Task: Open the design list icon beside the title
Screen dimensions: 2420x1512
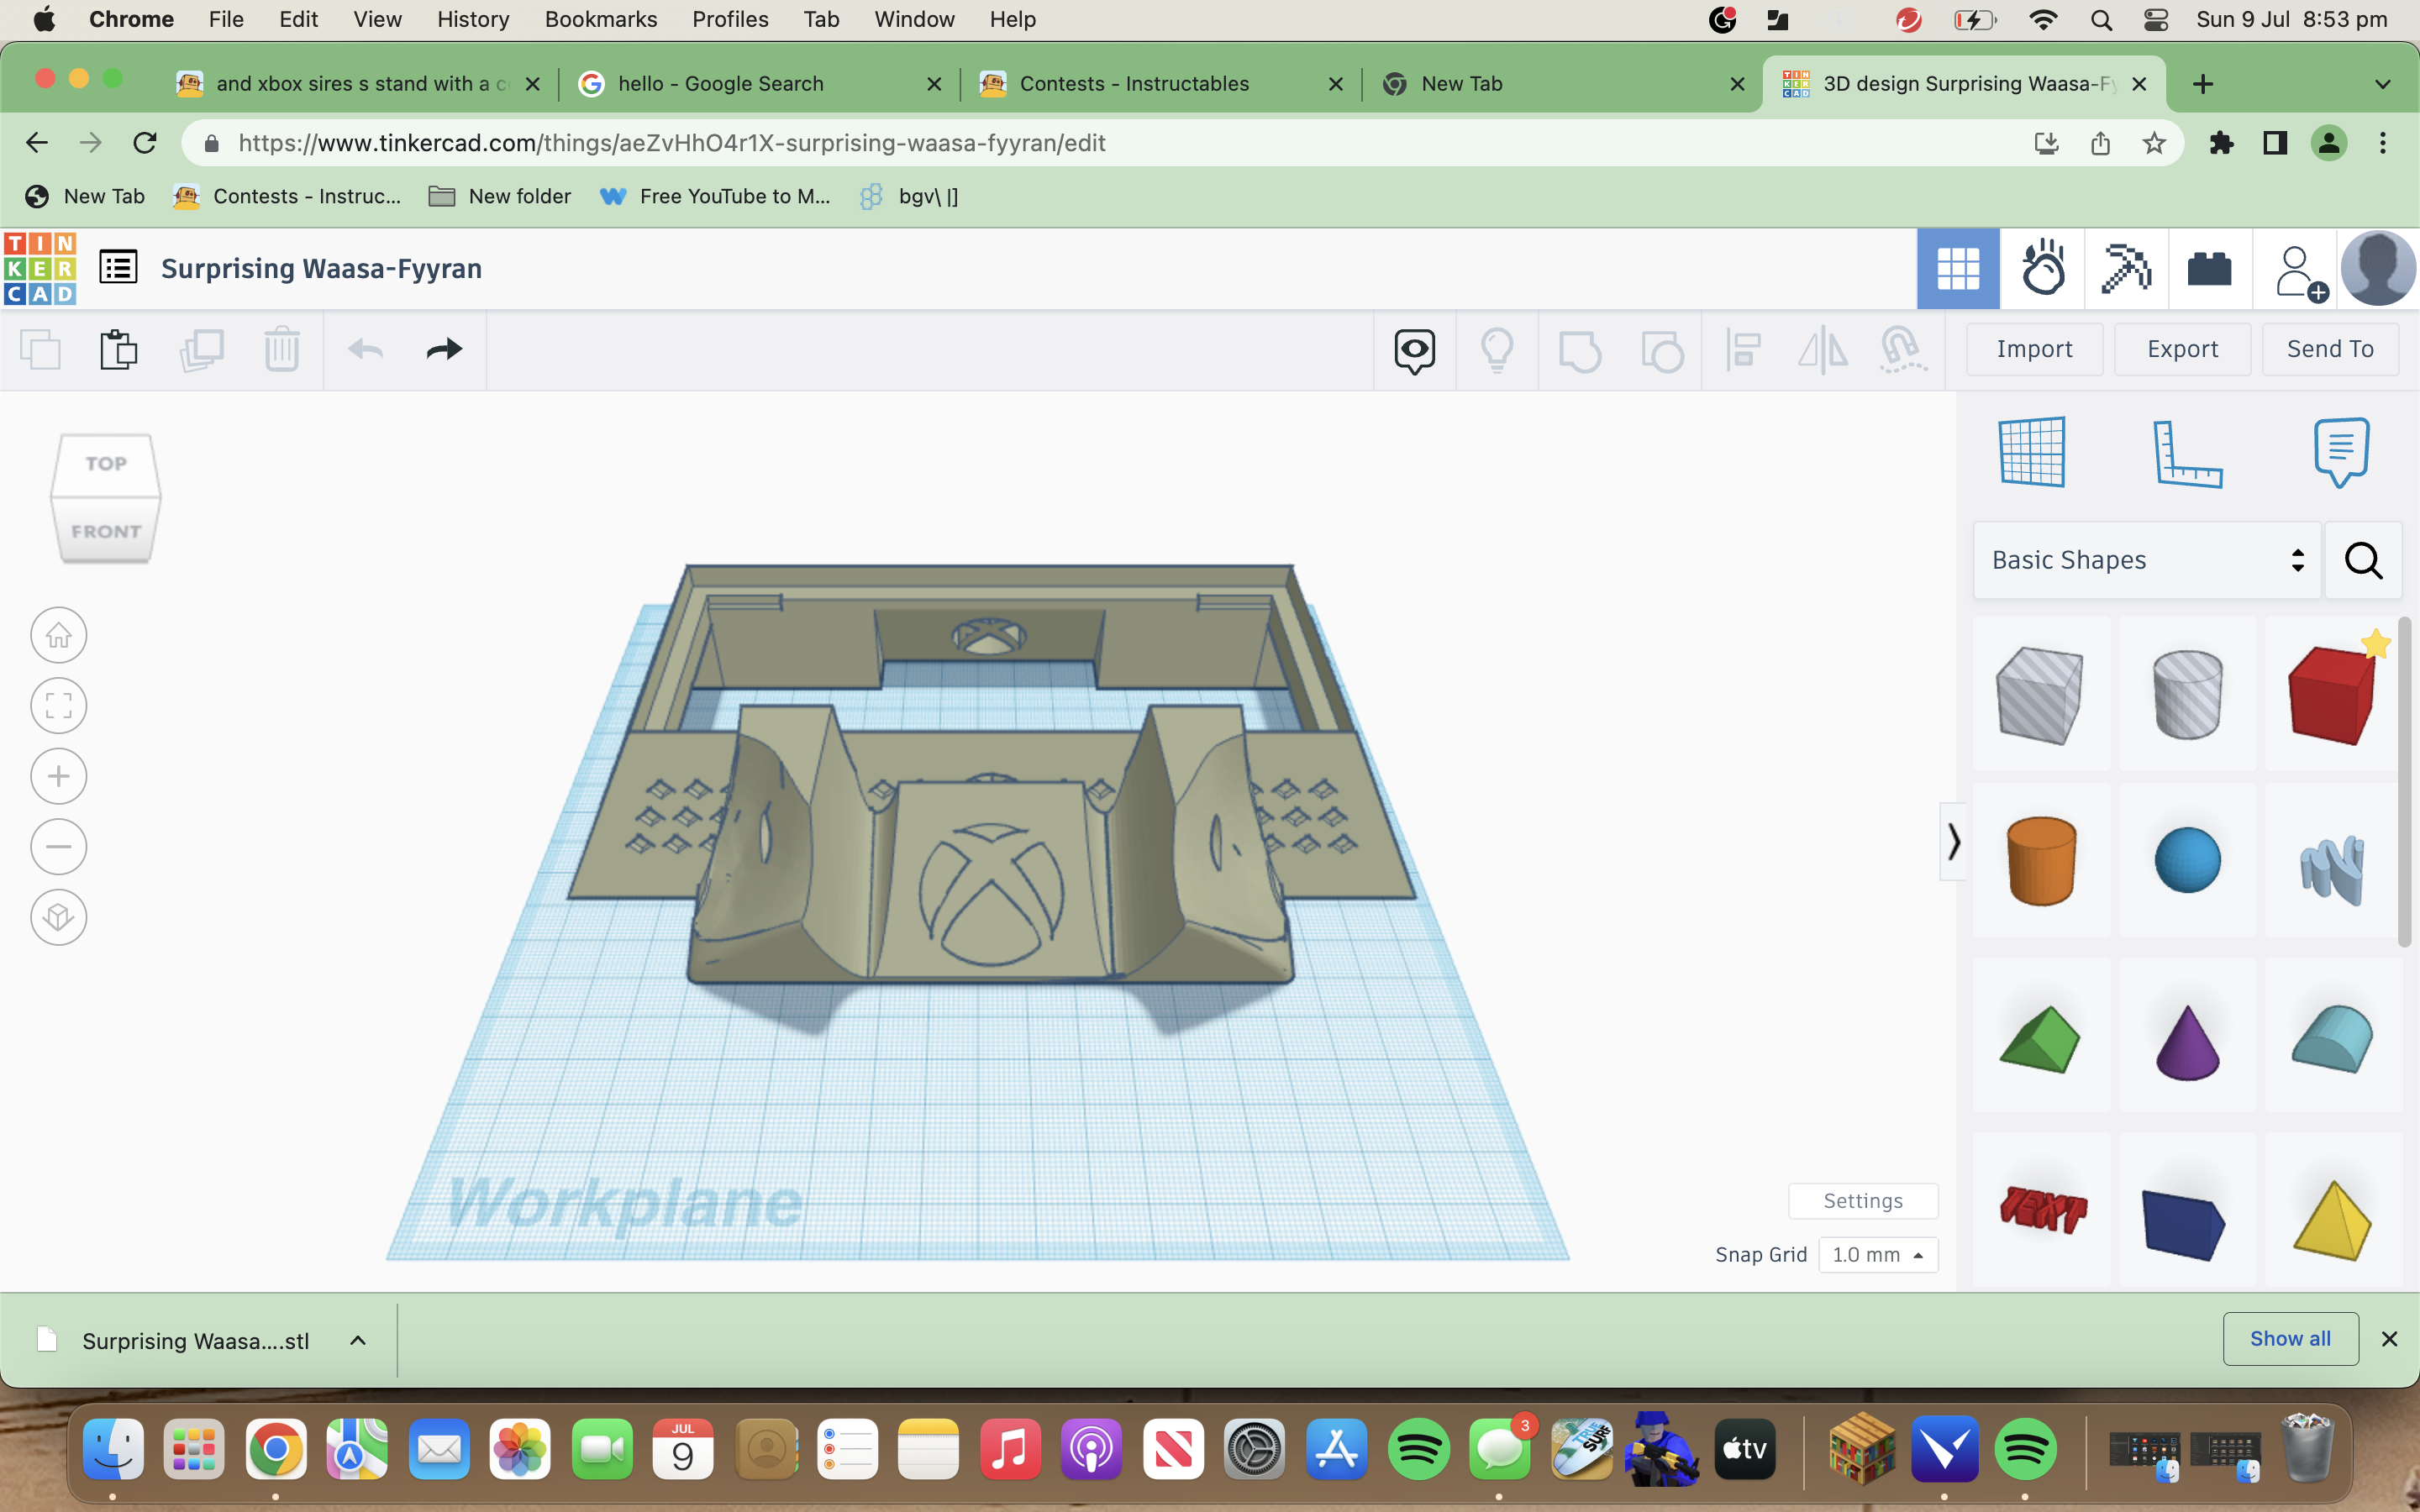Action: click(118, 267)
